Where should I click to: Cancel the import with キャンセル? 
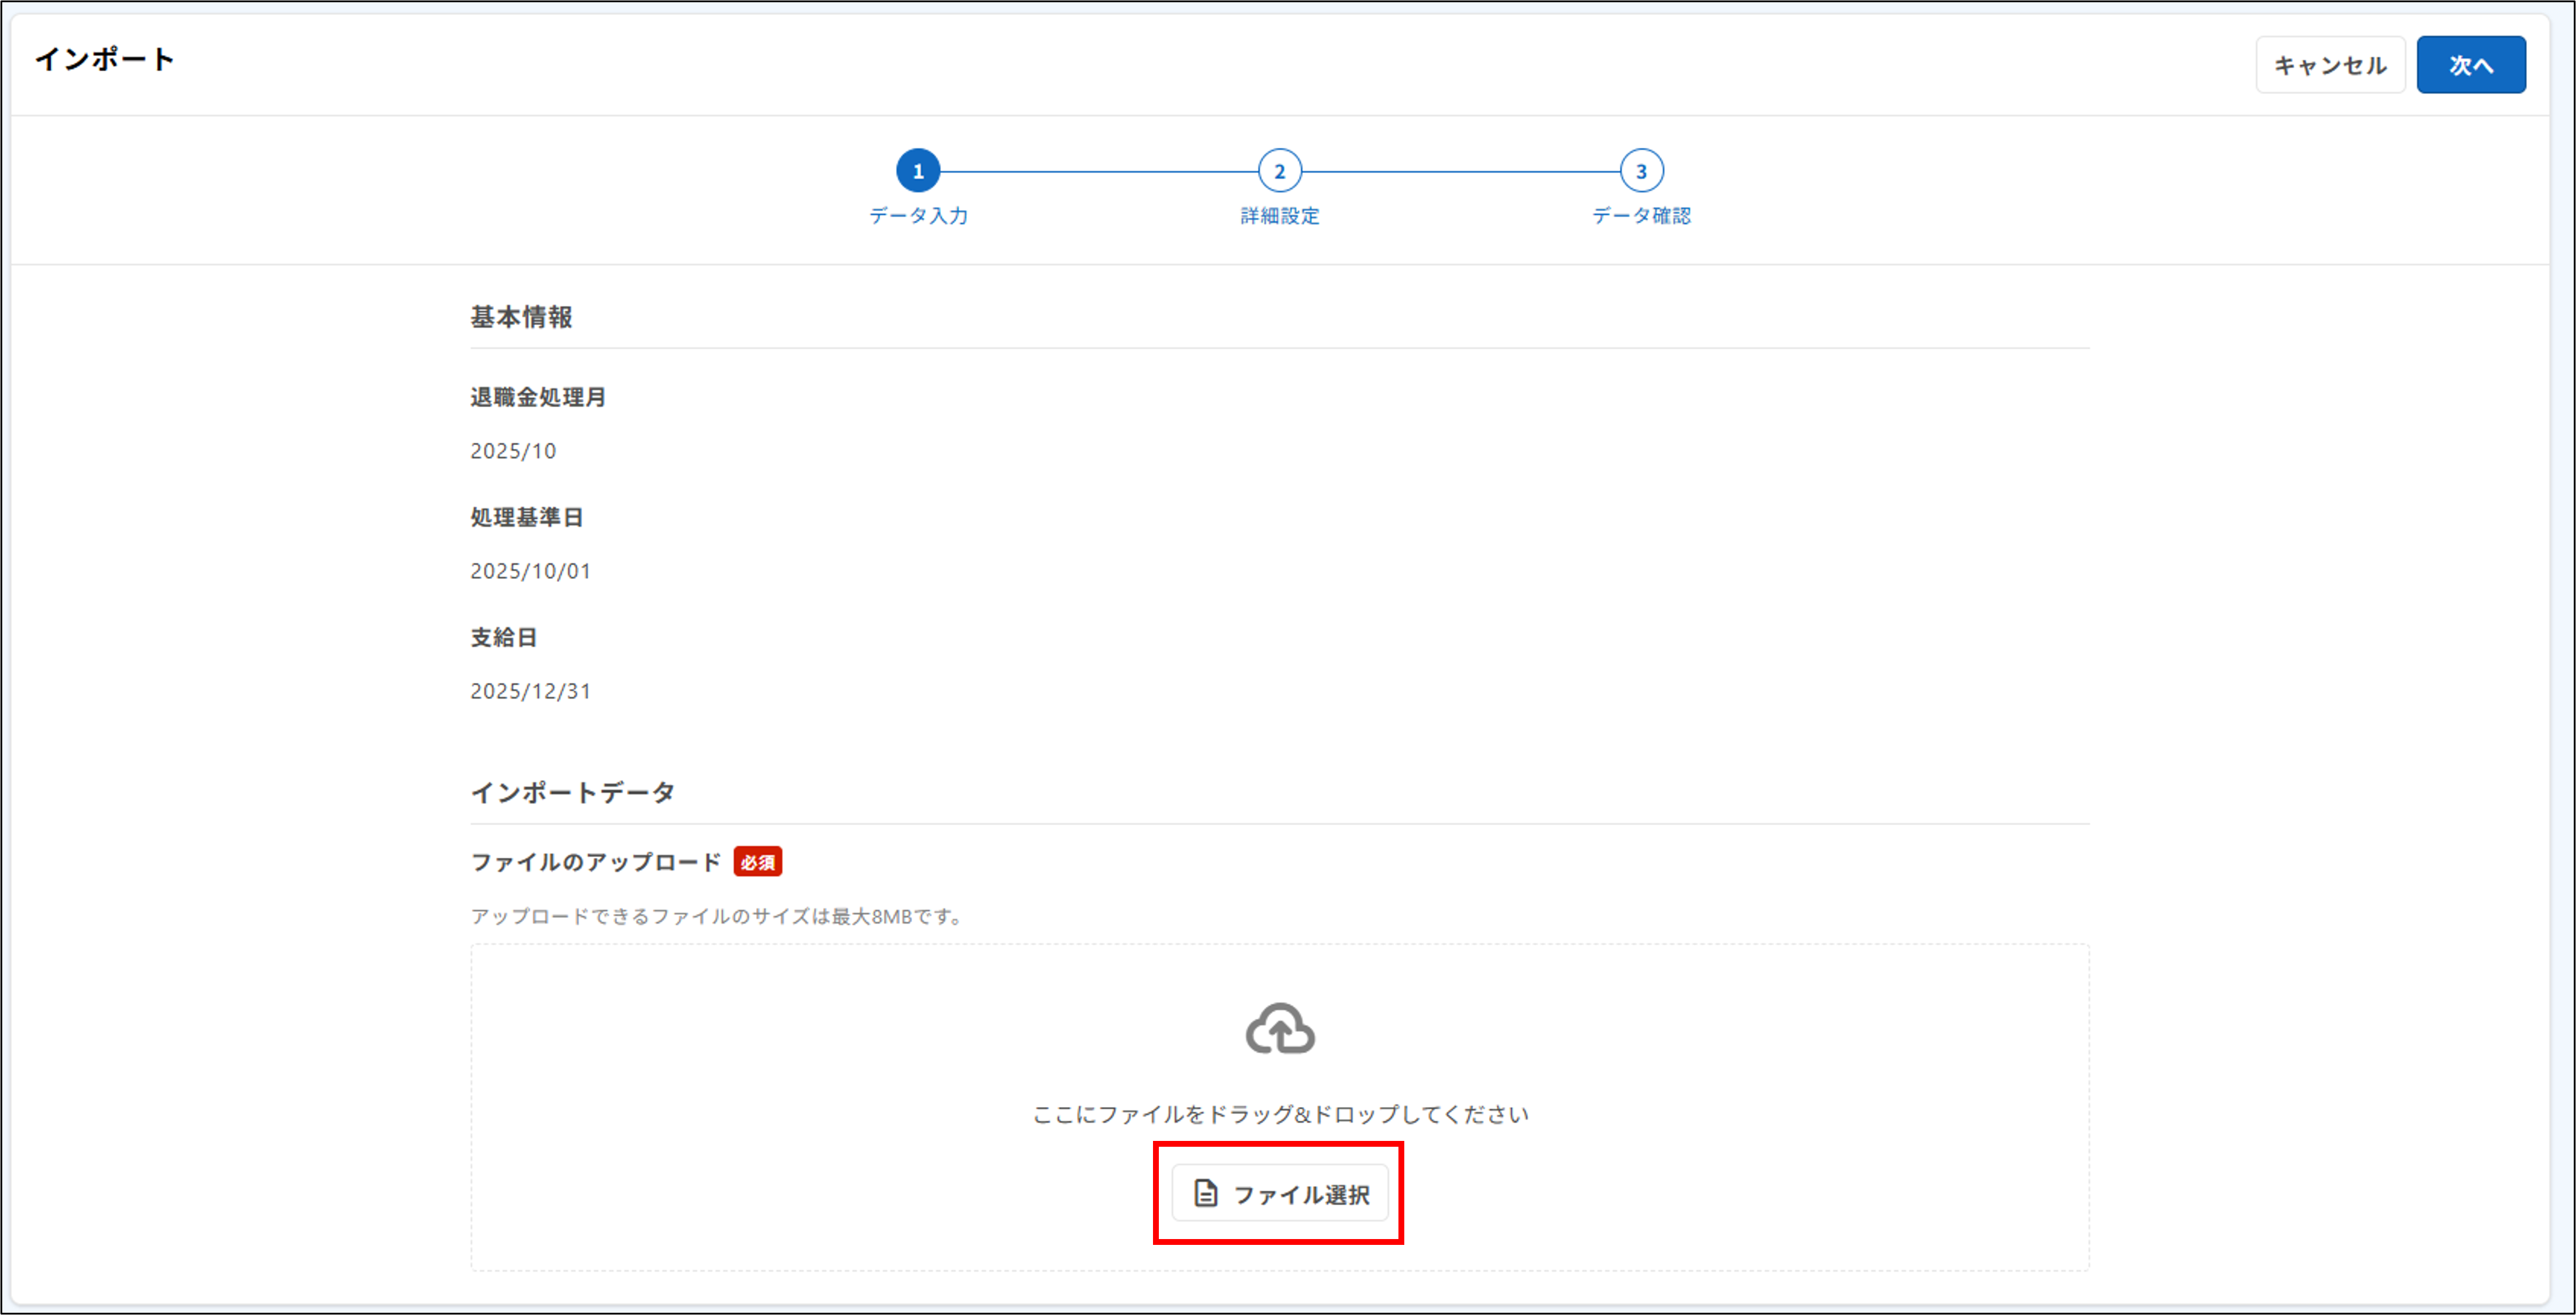2330,64
